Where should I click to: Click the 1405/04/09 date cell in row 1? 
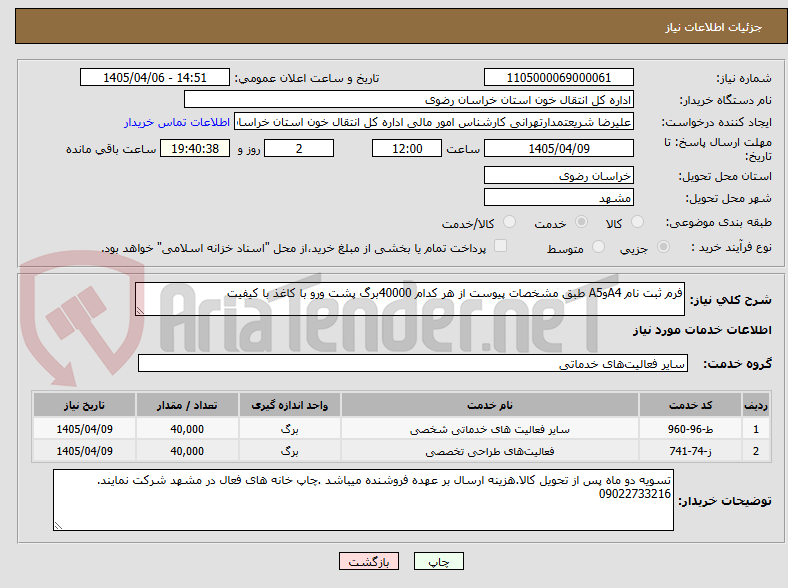point(84,429)
